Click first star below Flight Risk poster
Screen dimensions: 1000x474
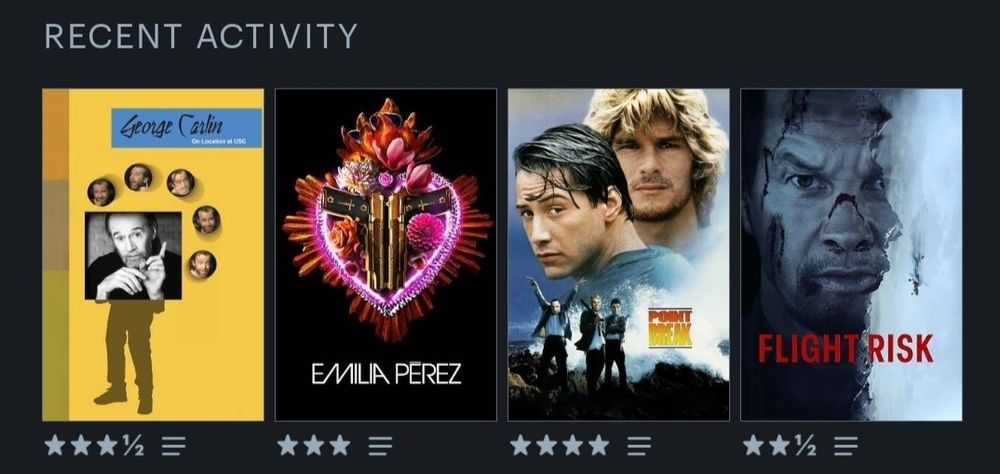(753, 445)
